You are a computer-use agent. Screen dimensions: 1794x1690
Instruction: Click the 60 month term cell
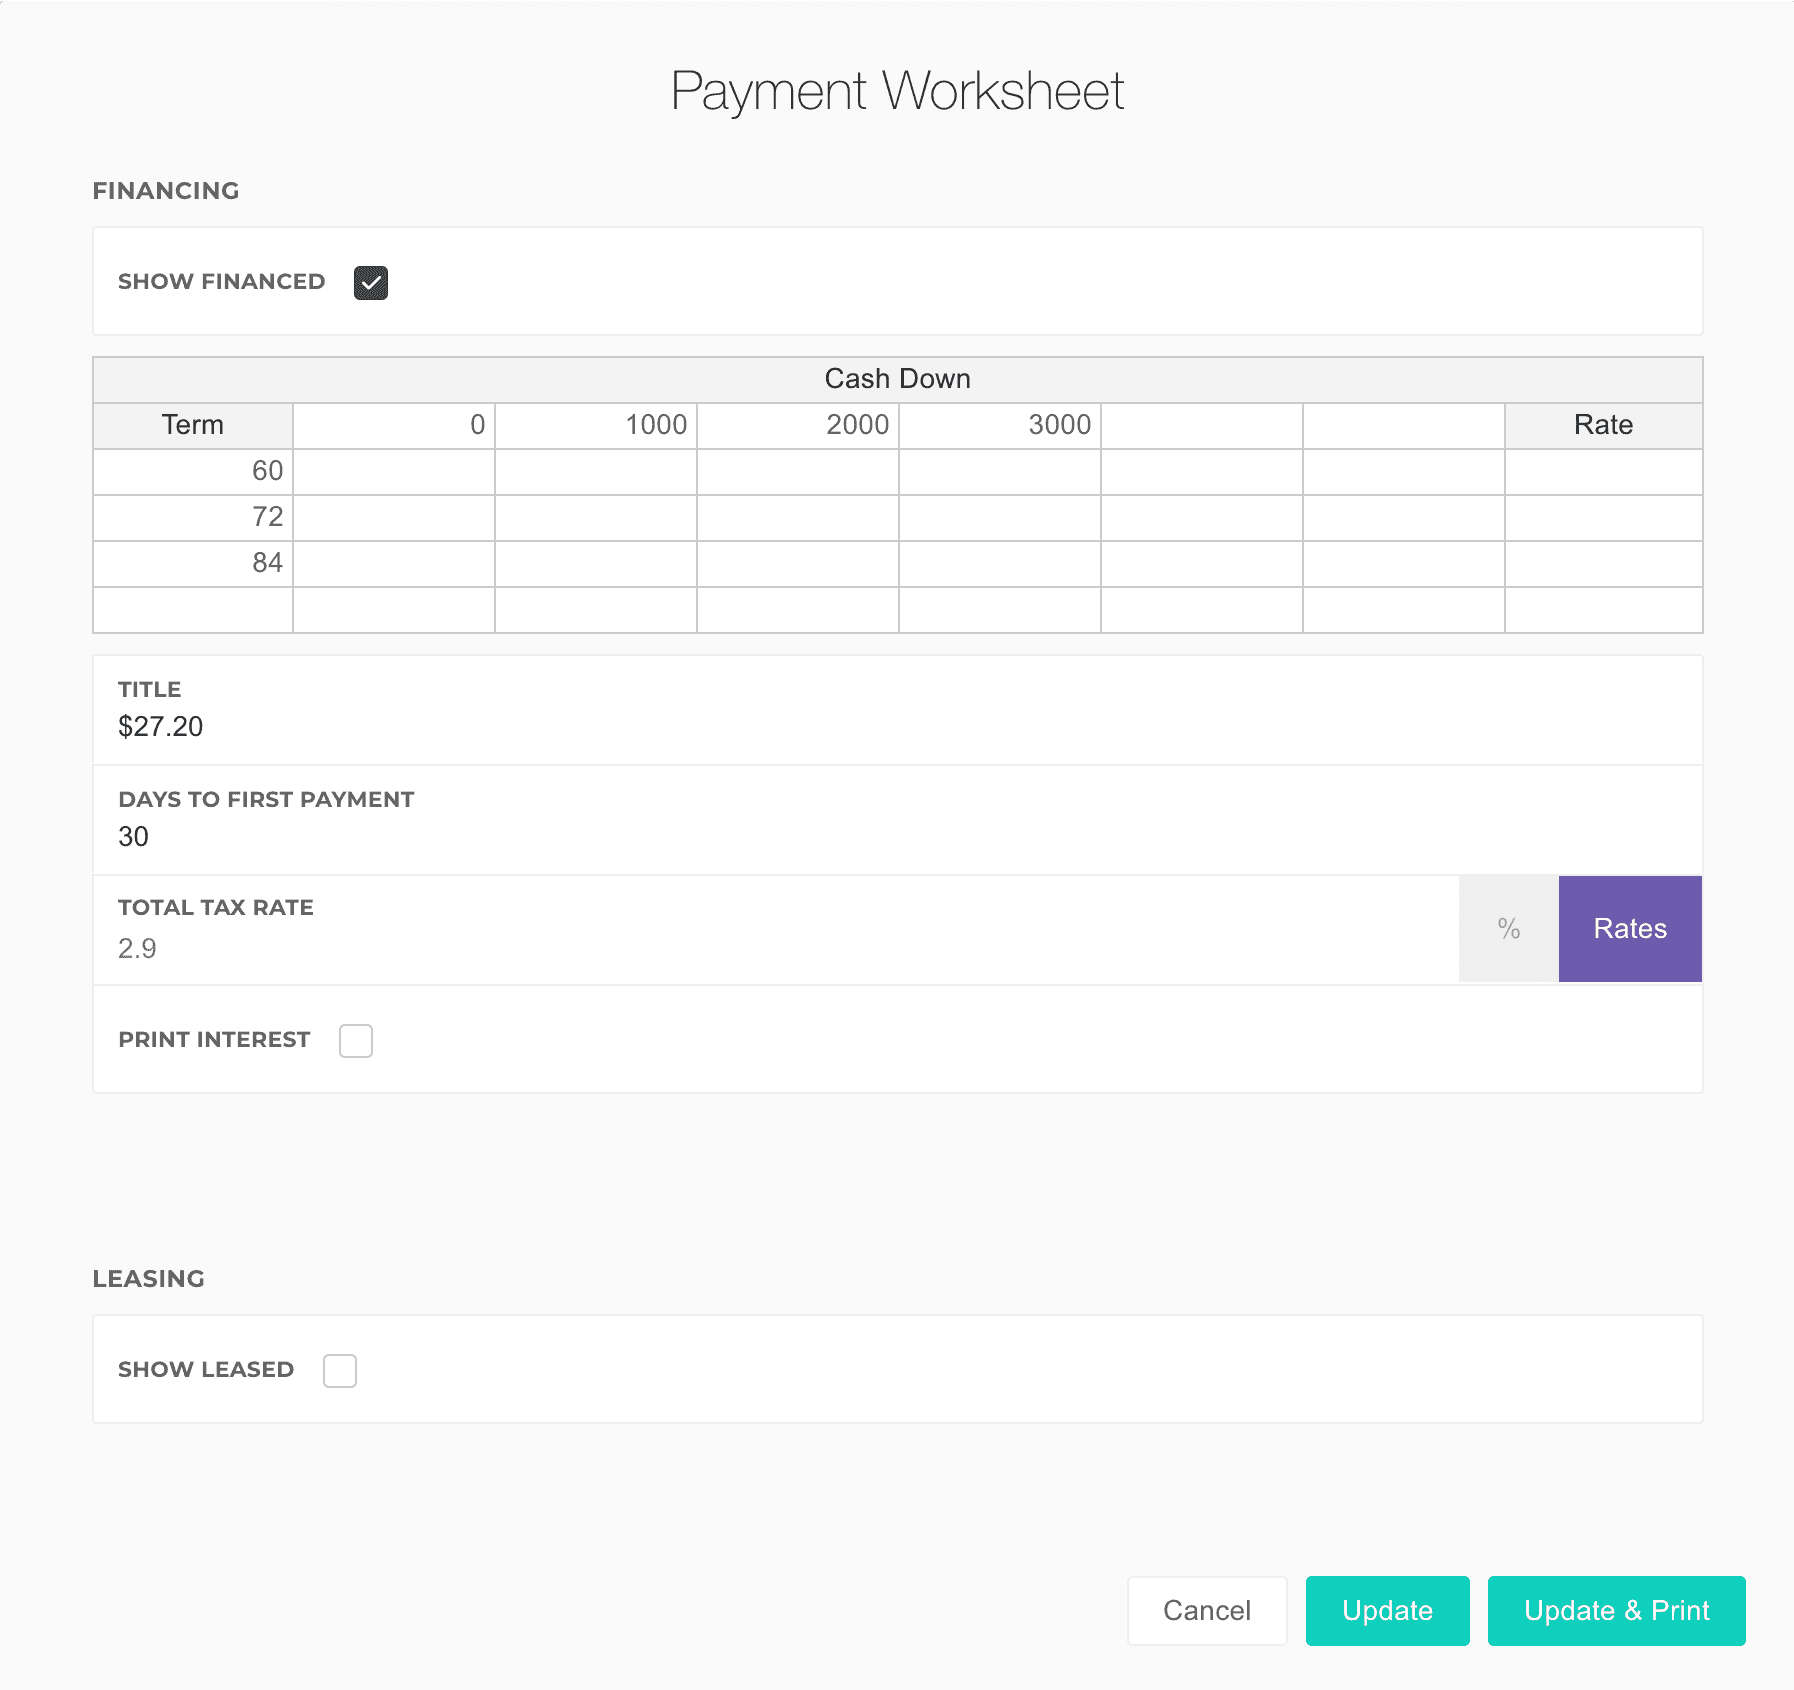click(x=193, y=471)
